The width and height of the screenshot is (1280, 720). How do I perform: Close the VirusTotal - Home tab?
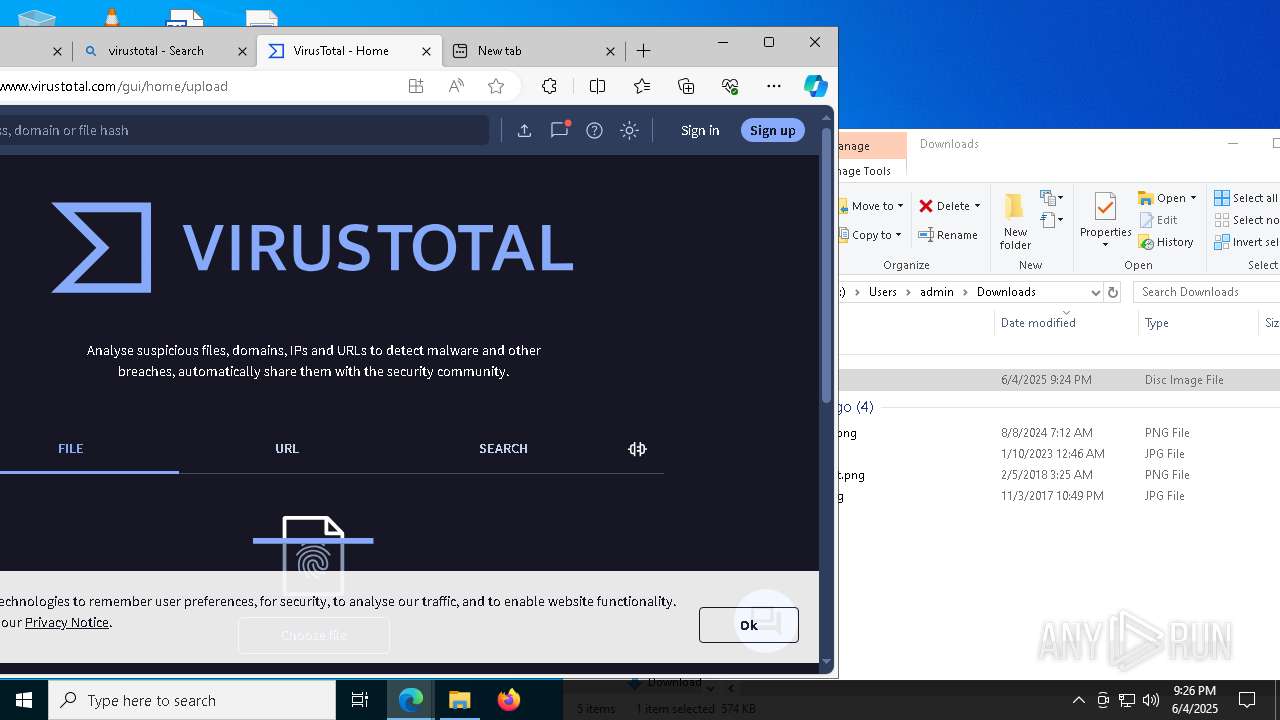[x=427, y=51]
